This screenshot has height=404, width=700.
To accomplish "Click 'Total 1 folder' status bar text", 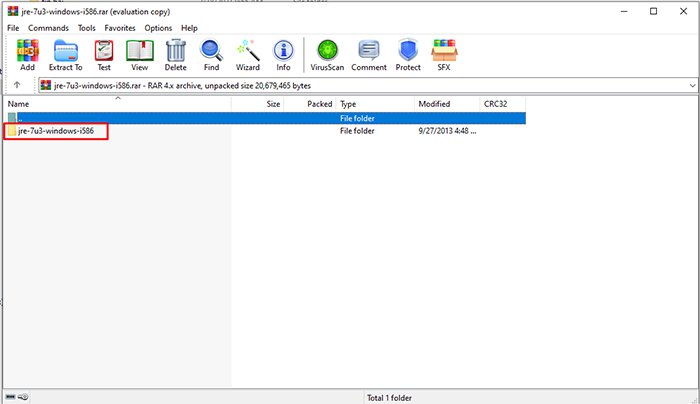I will (x=389, y=397).
